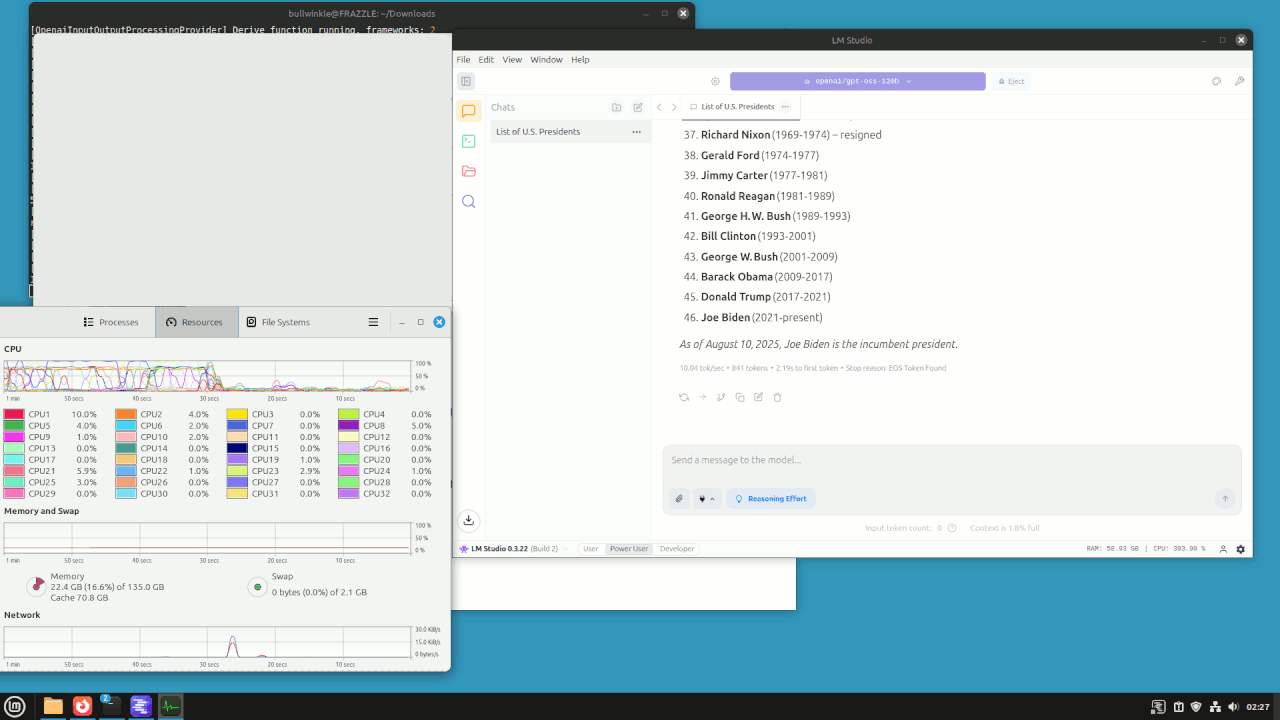
Task: Open the Chat section in LM Studio sidebar
Action: click(468, 111)
